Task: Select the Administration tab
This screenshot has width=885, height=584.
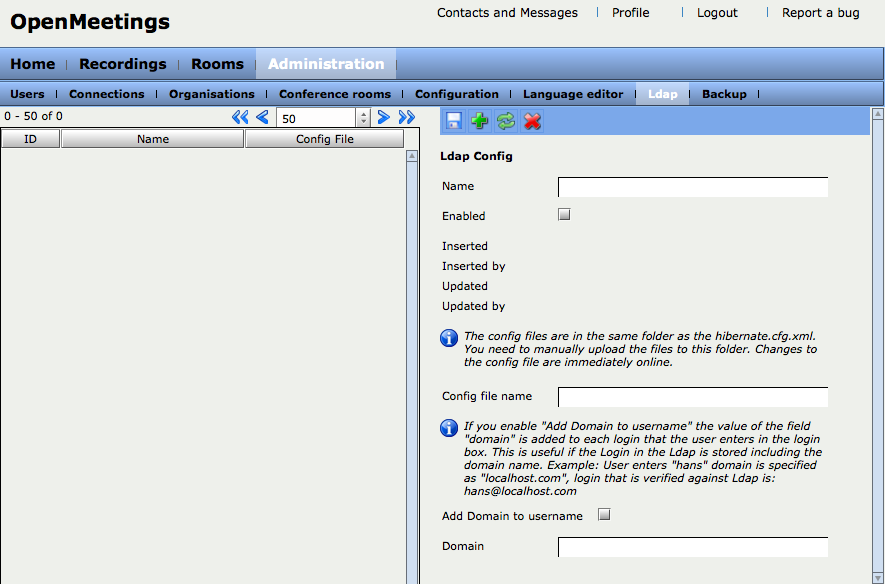Action: click(x=326, y=64)
